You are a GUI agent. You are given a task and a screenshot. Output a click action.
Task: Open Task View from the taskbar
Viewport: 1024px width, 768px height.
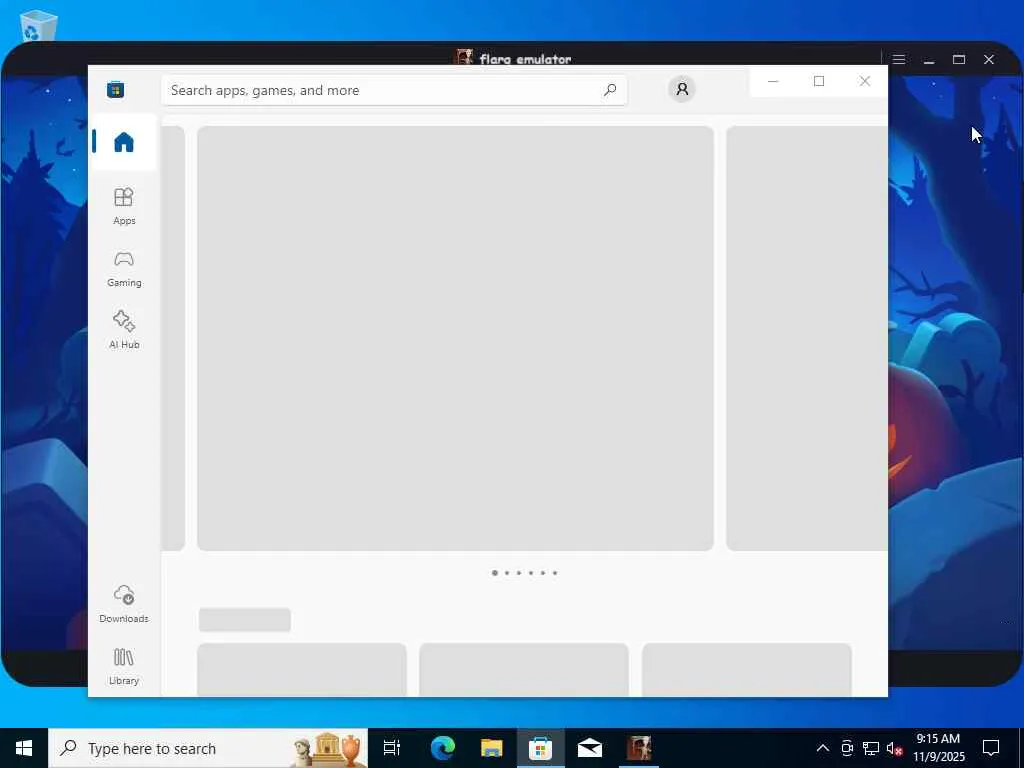click(392, 748)
